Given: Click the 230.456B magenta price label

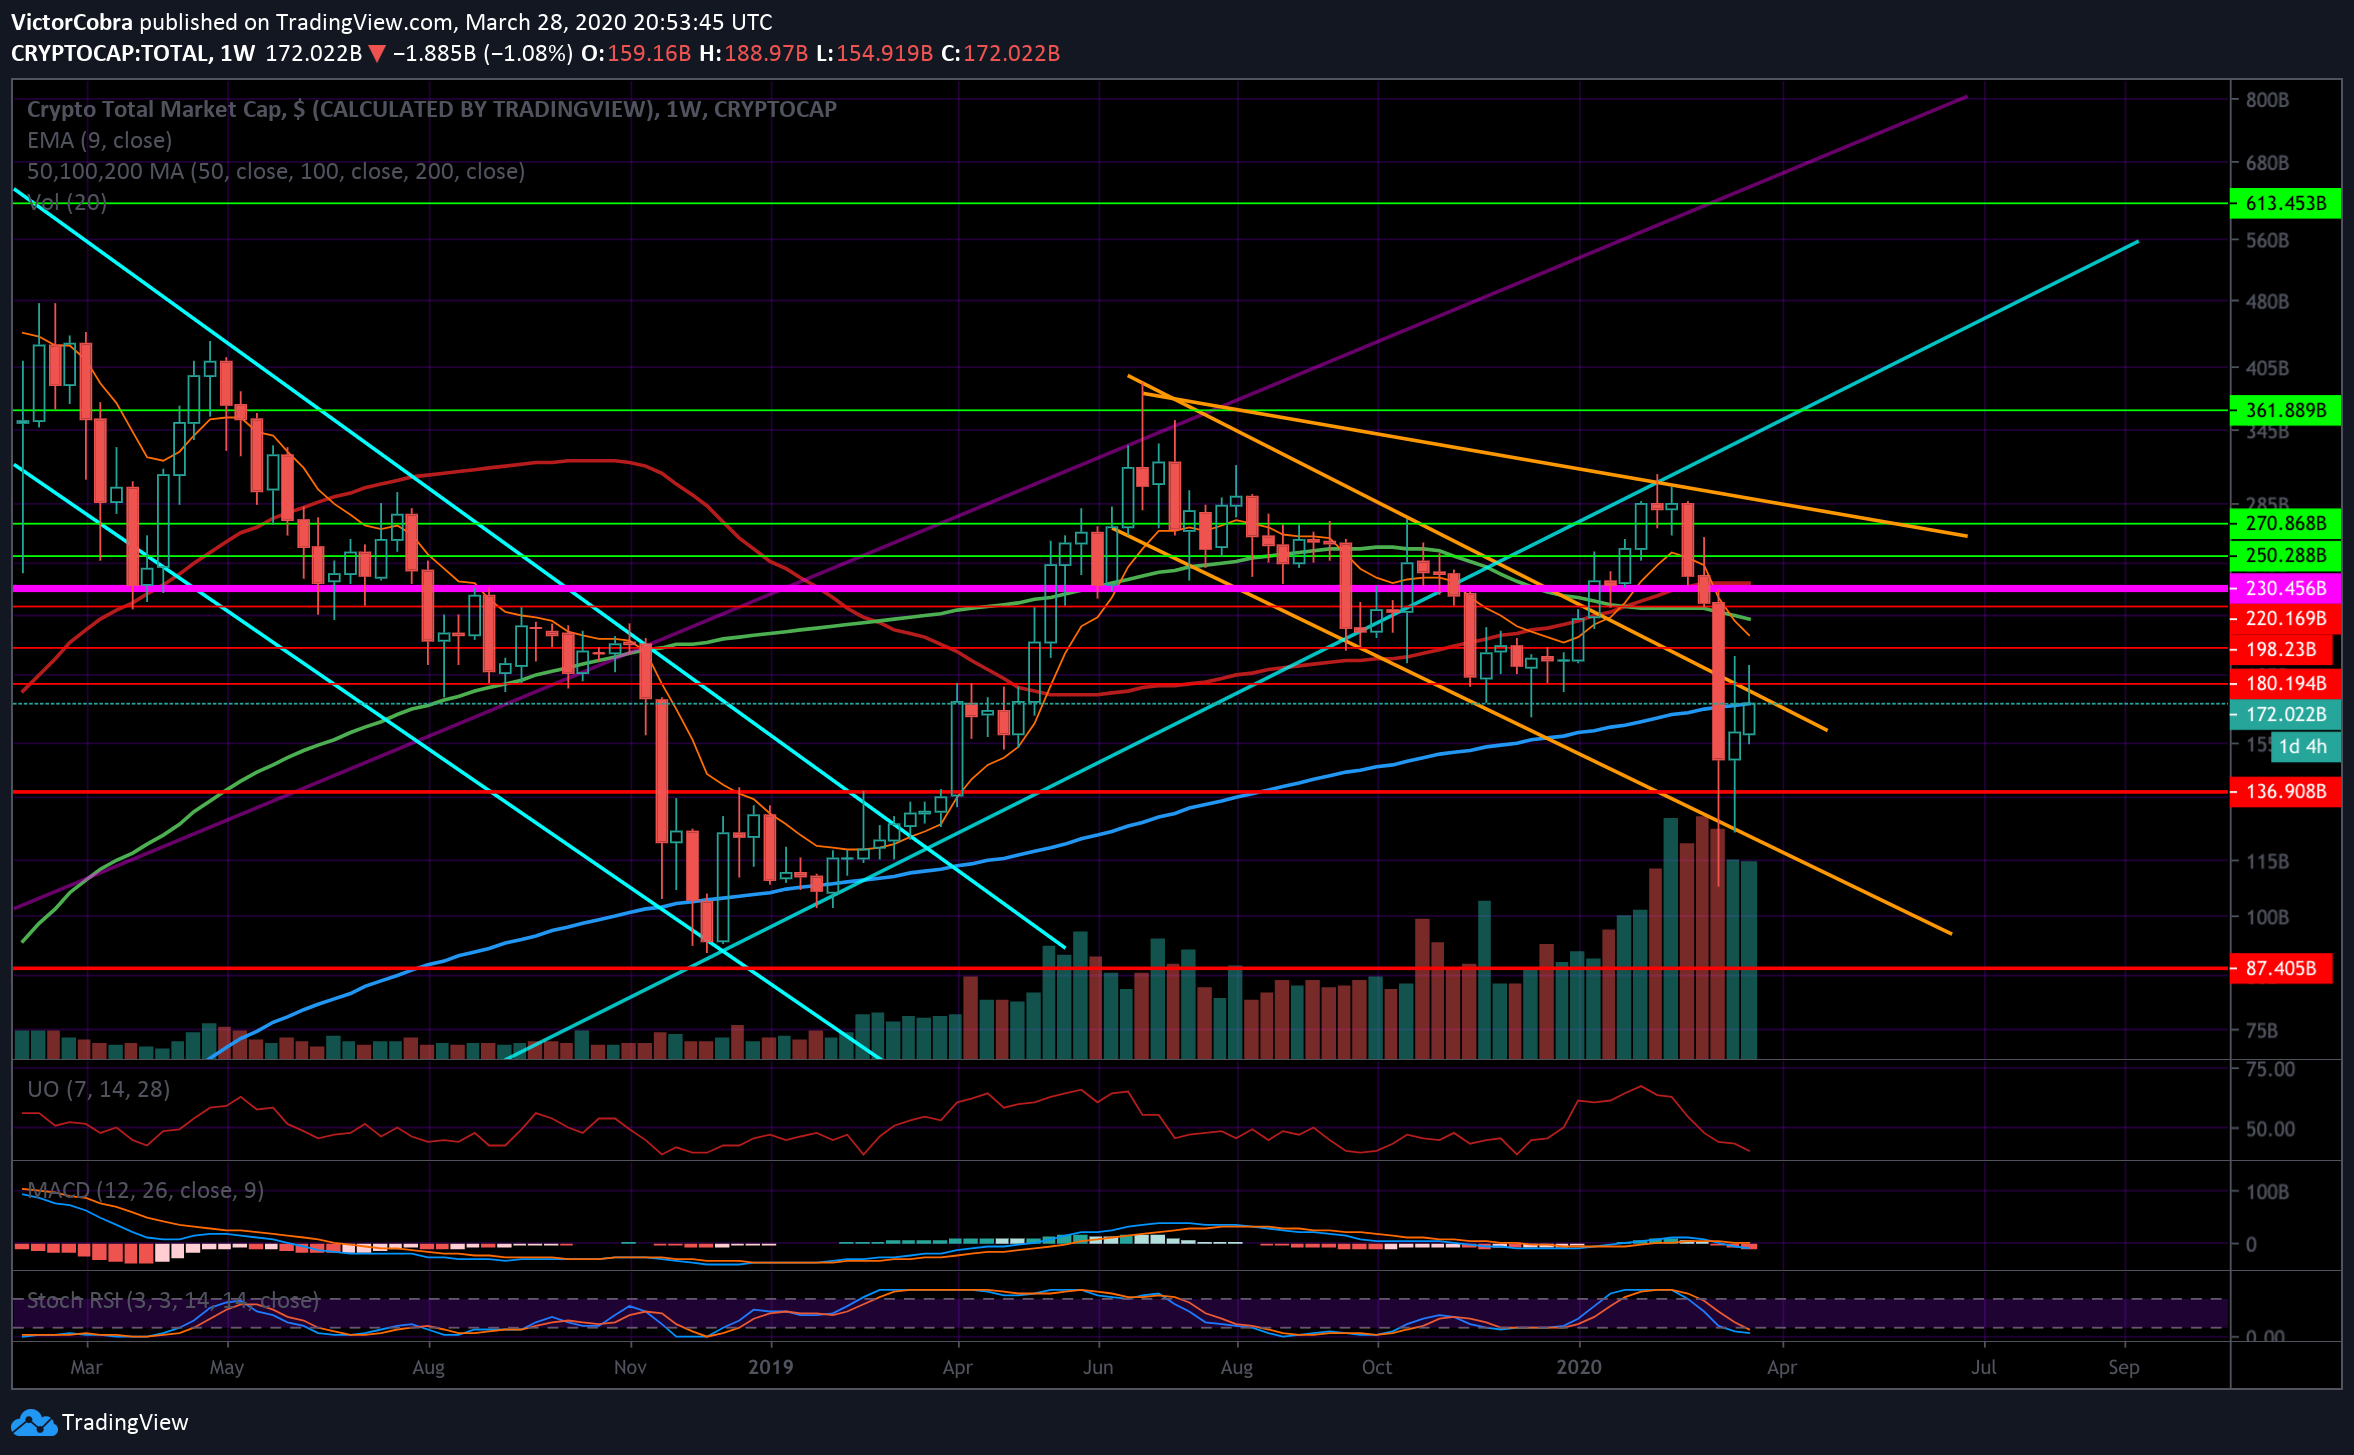Looking at the screenshot, I should [x=2286, y=588].
